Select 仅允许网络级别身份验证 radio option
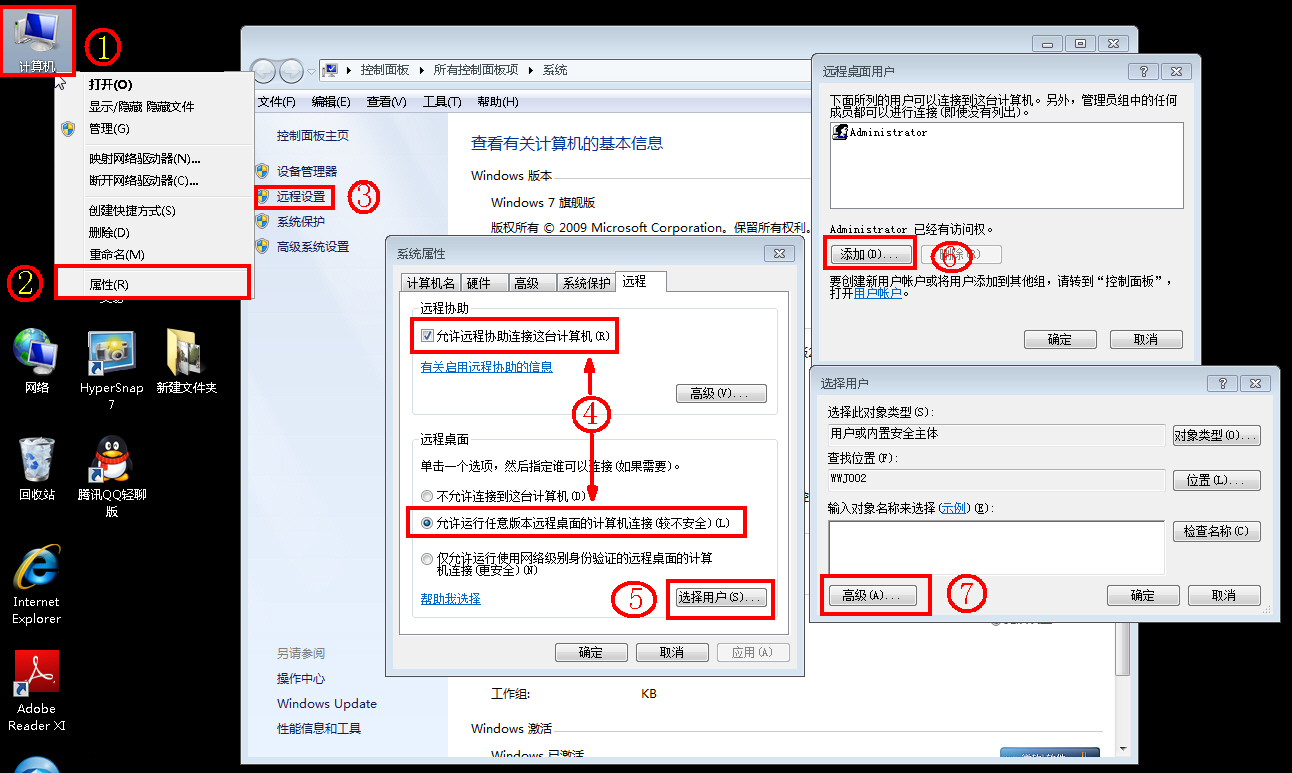Image resolution: width=1292 pixels, height=773 pixels. coord(427,558)
